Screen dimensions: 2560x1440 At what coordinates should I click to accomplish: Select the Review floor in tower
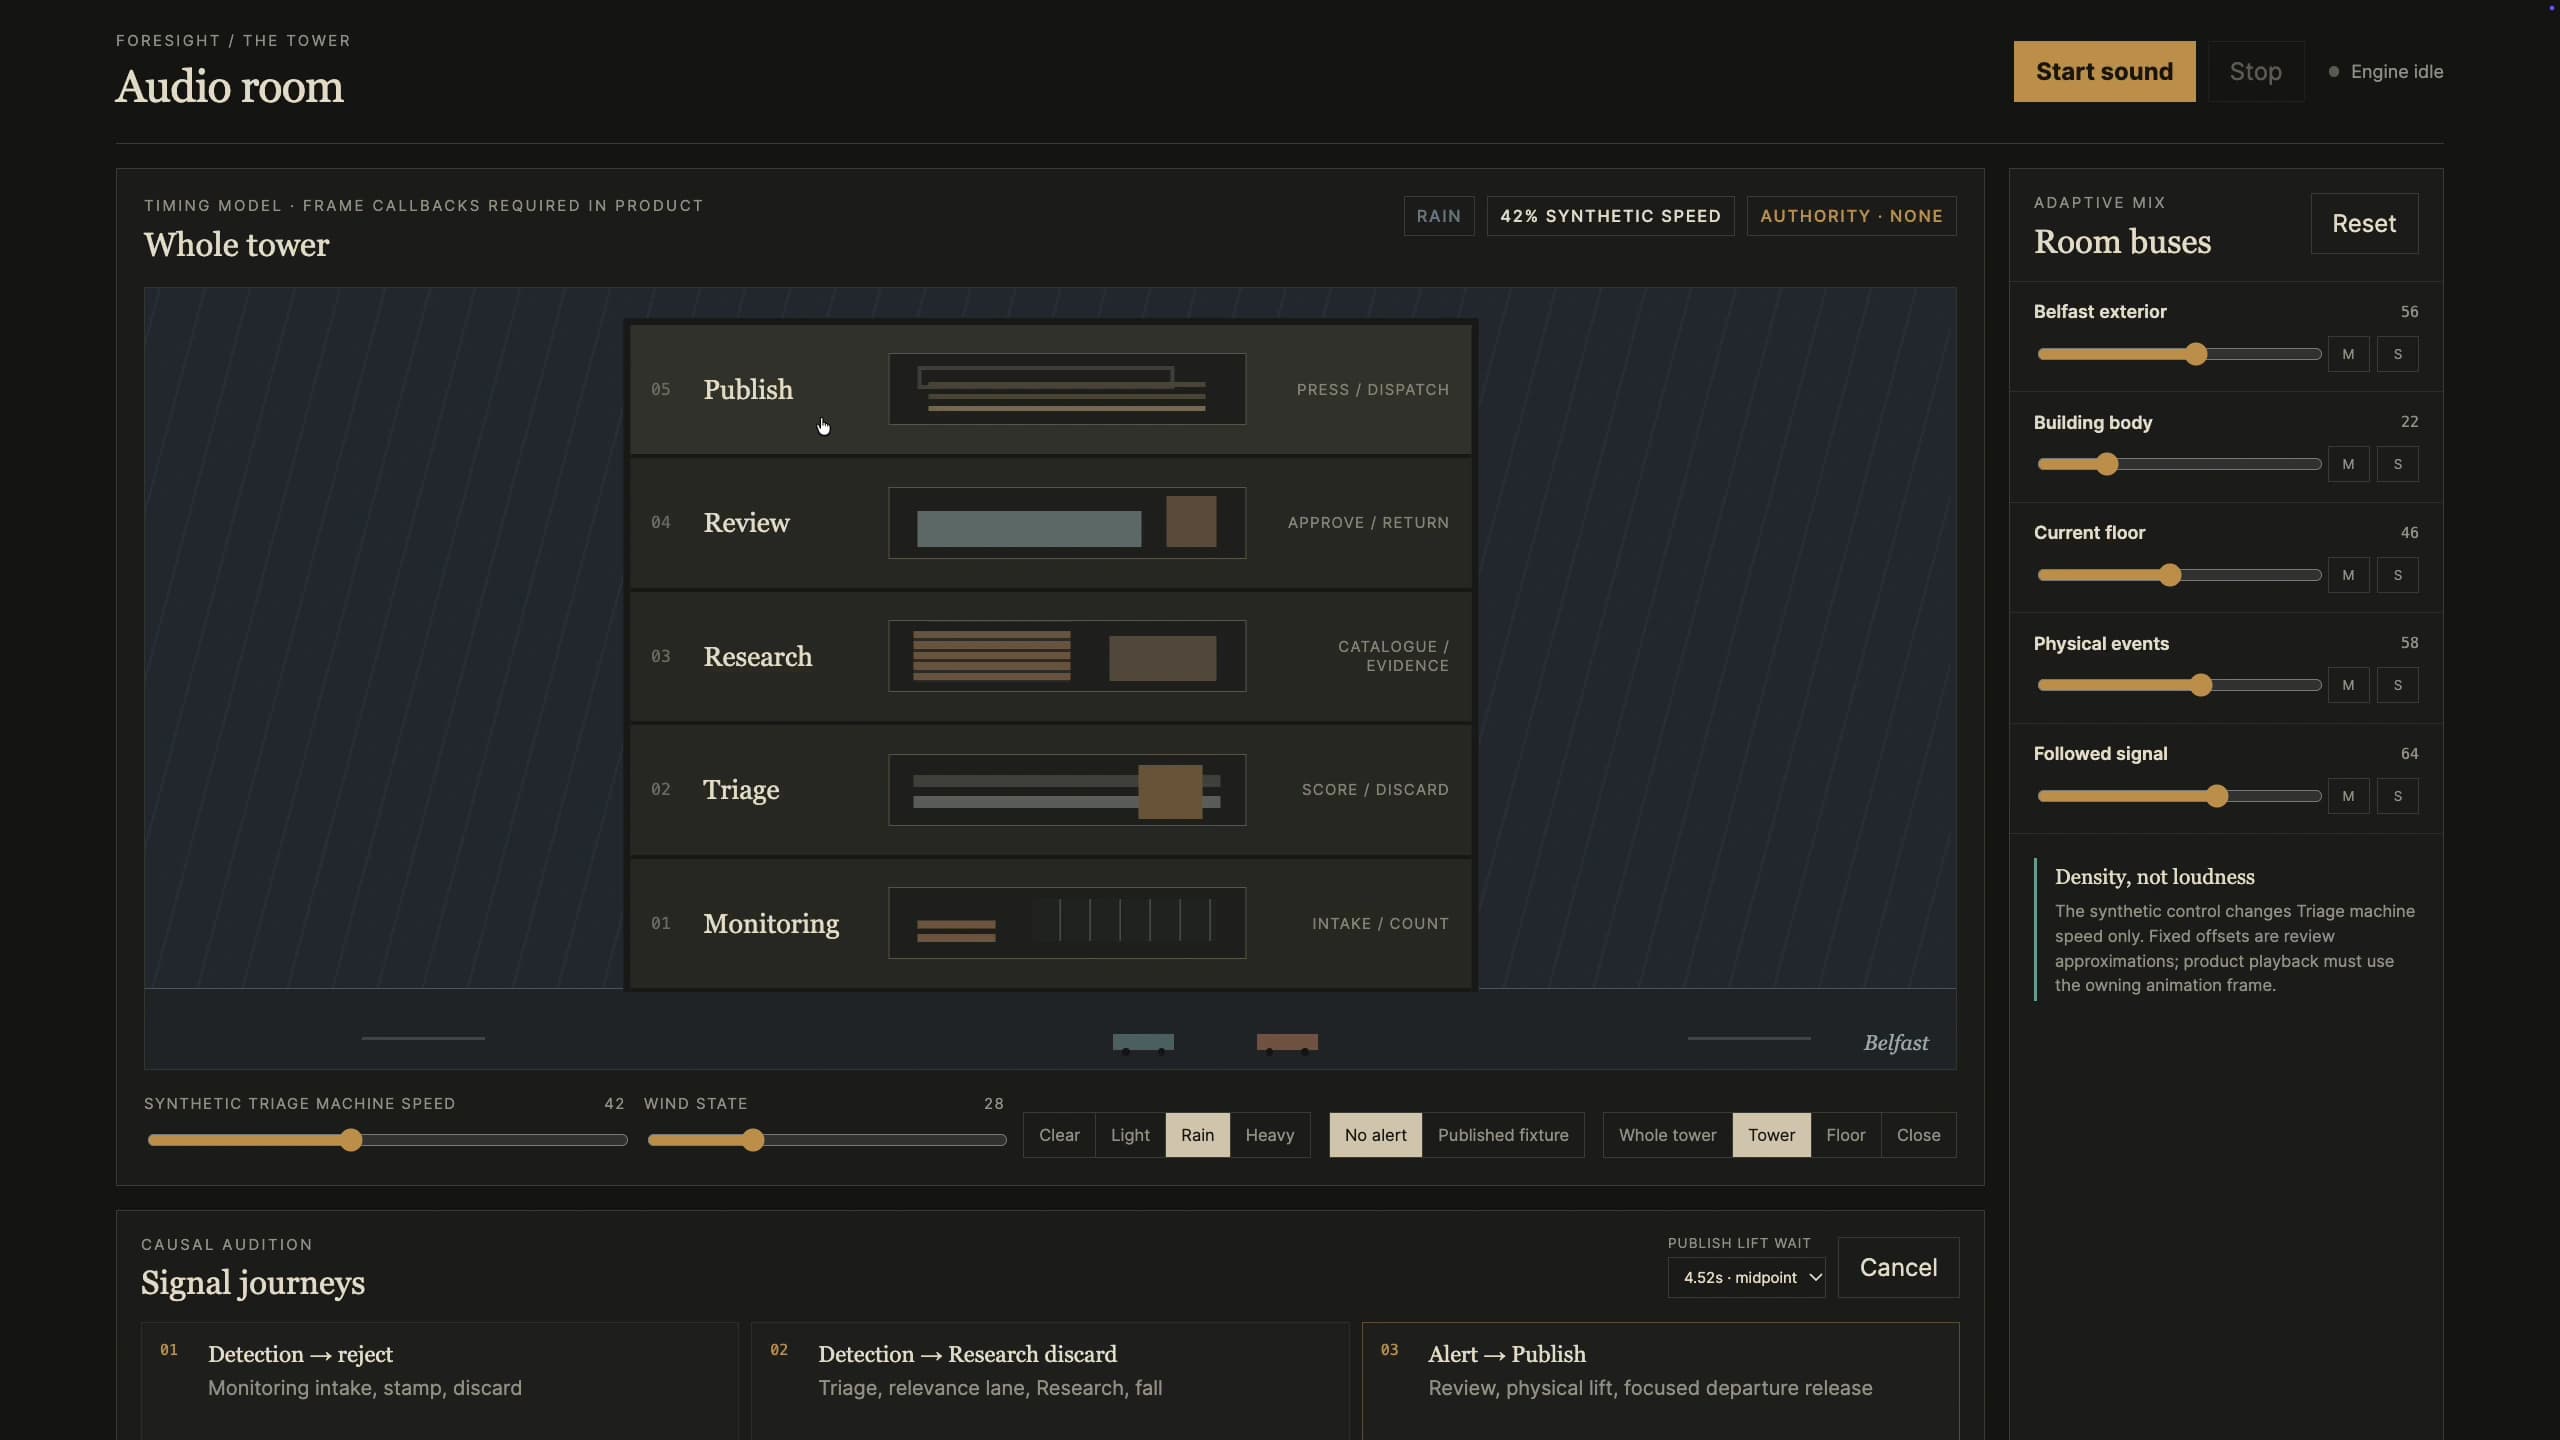click(x=1050, y=522)
